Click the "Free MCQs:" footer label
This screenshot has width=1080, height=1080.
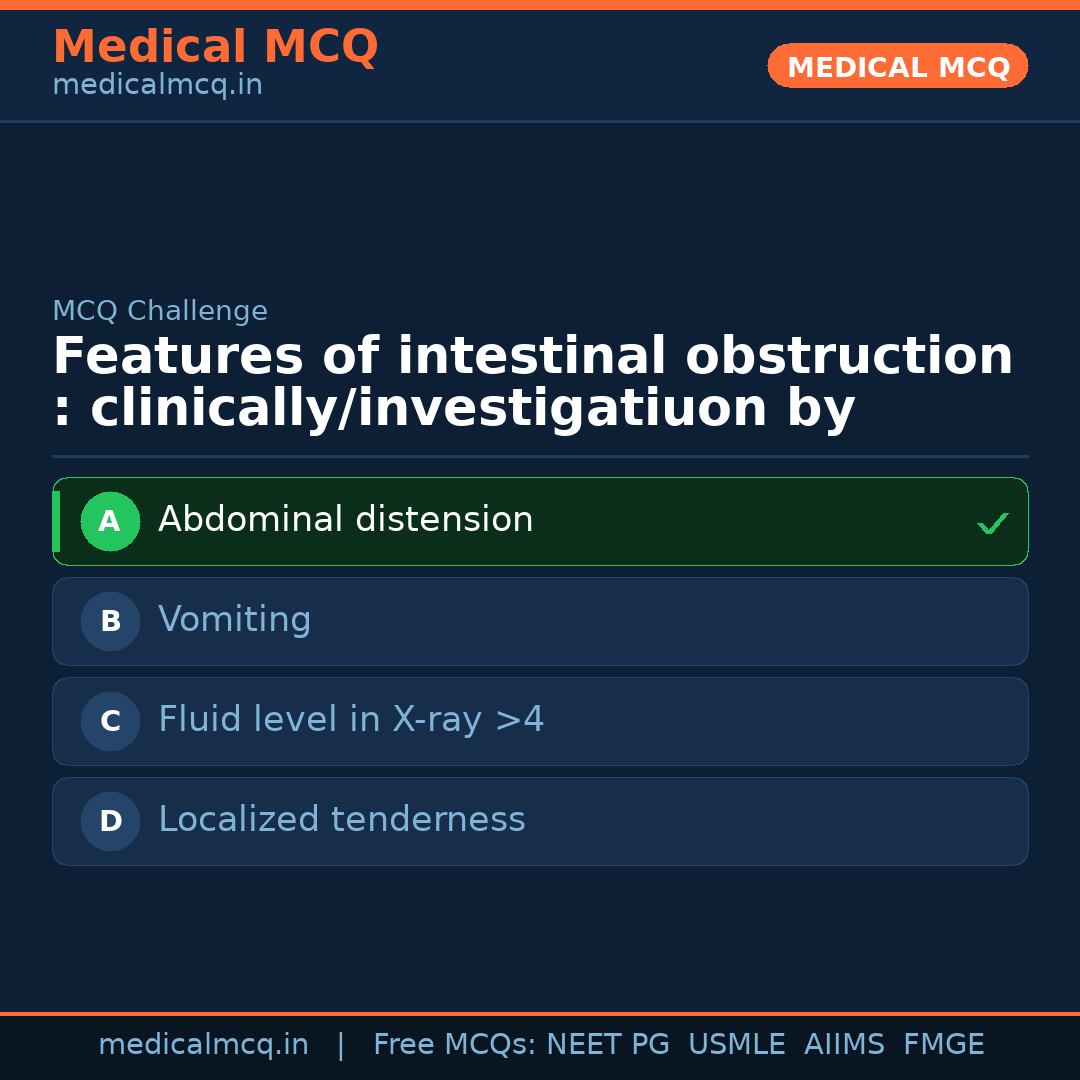click(x=455, y=1045)
